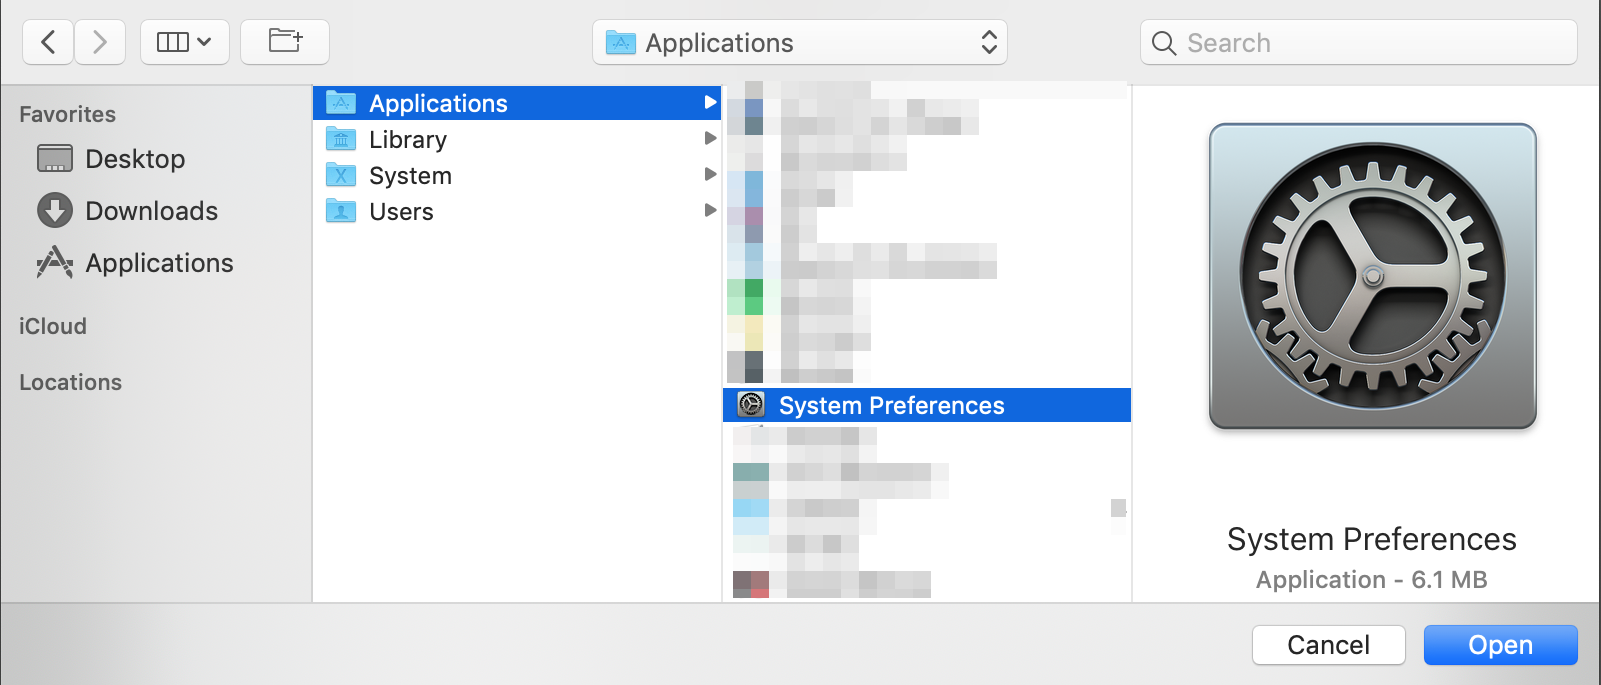
Task: Click the Desktop sidebar icon
Action: (55, 159)
